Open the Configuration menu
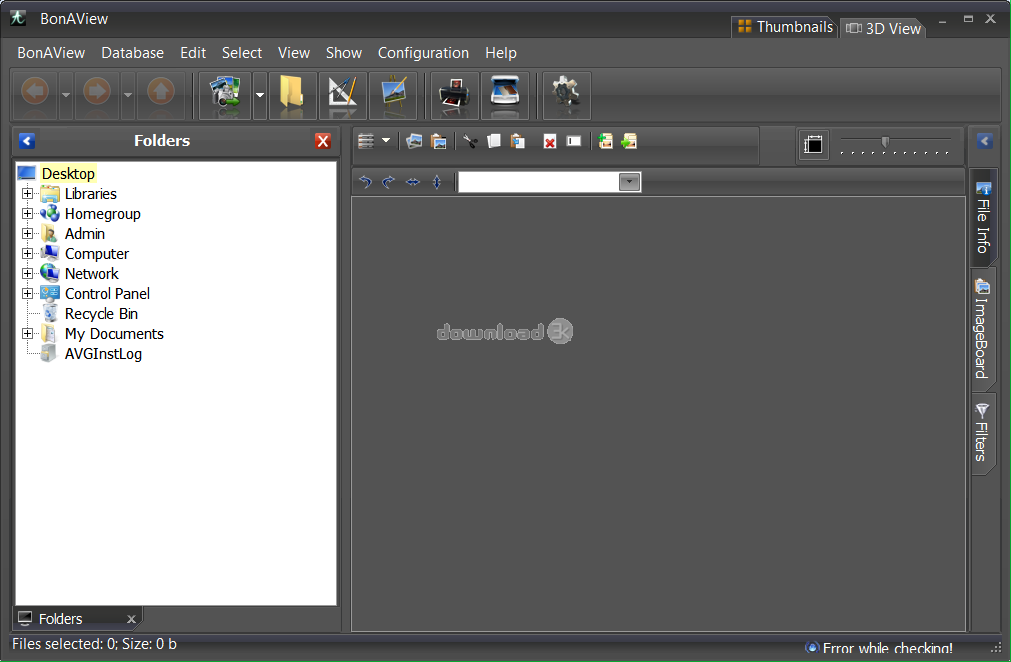The image size is (1011, 662). point(423,53)
